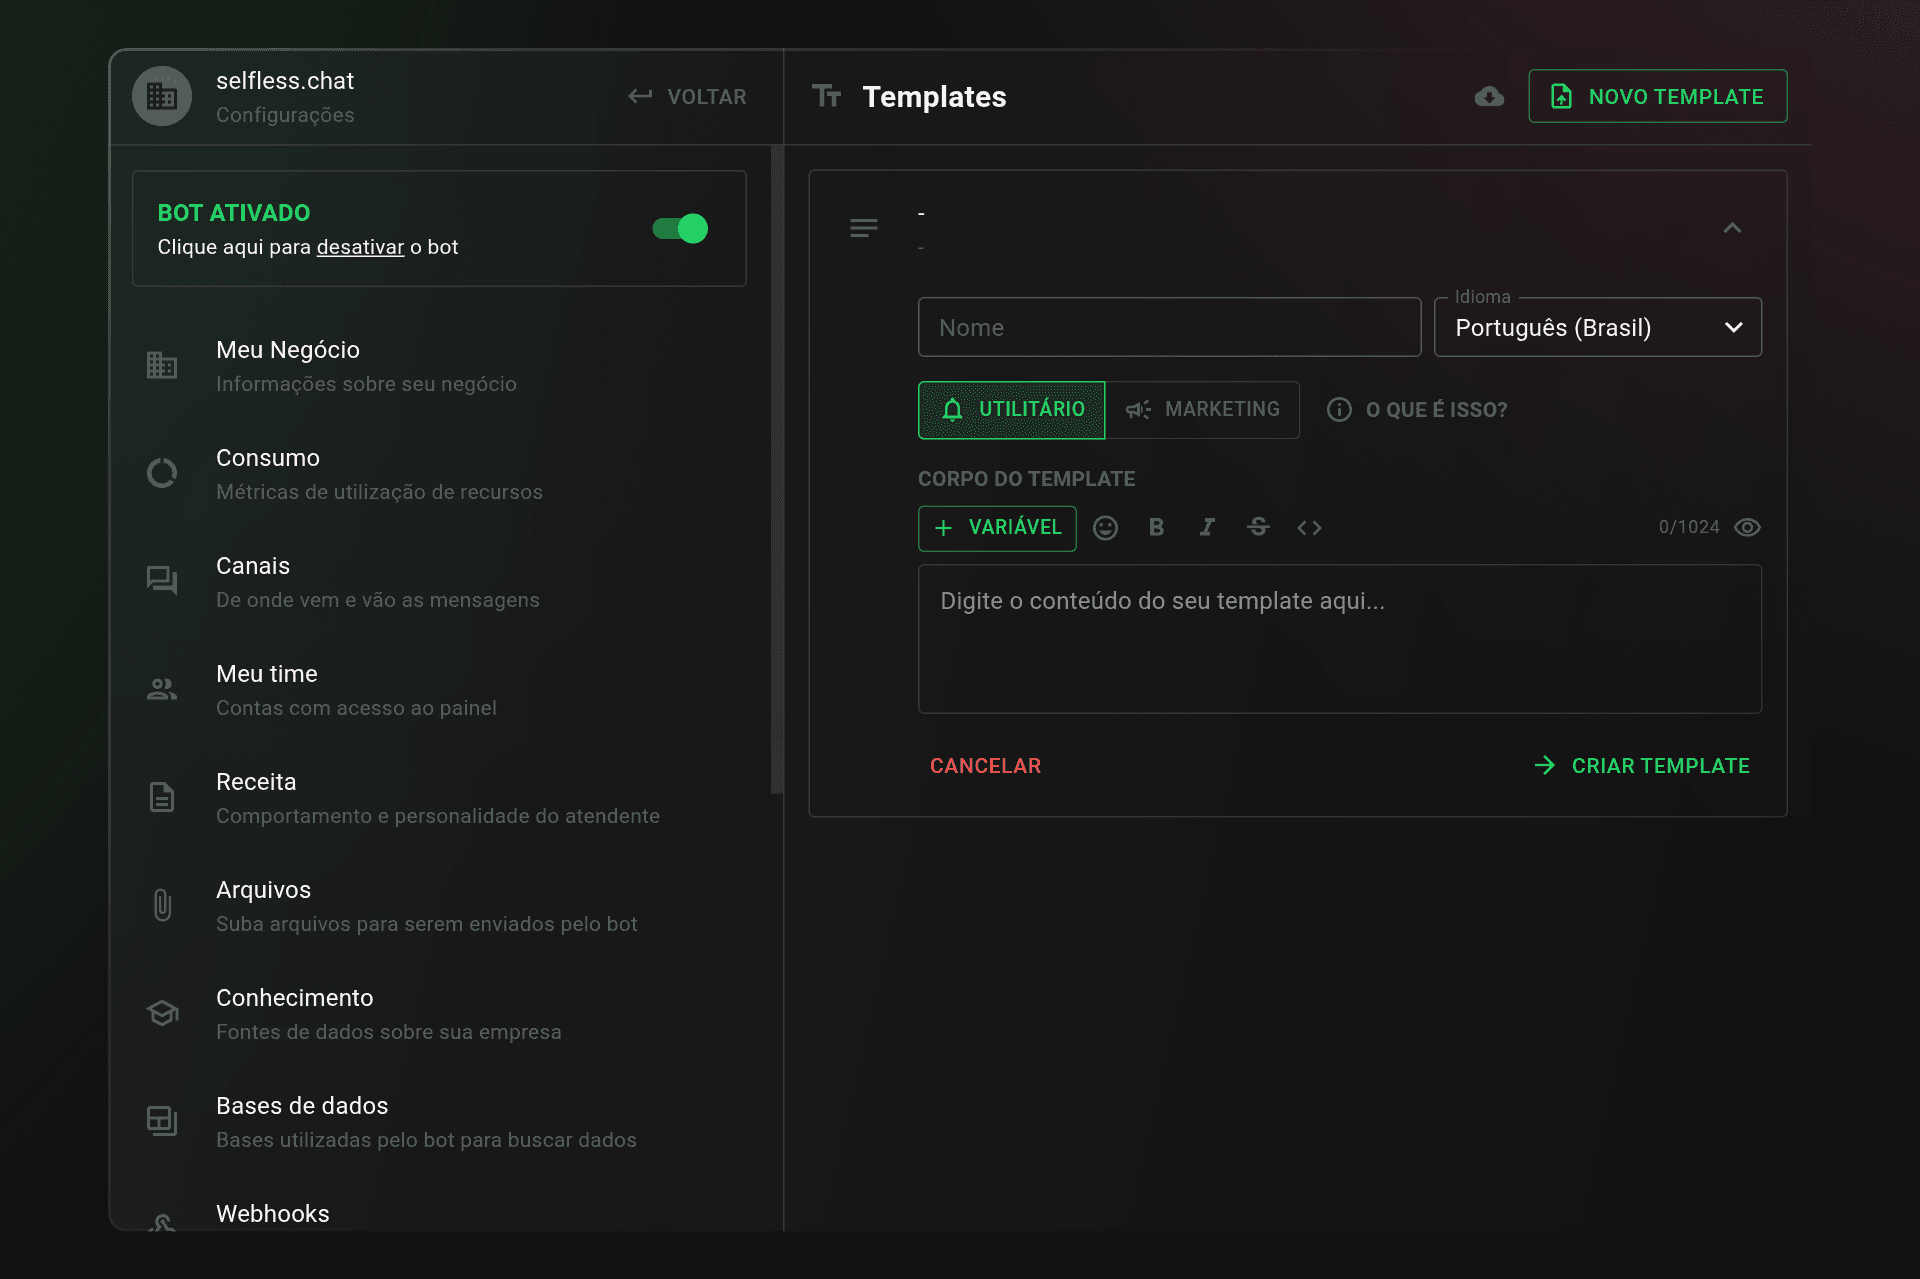Viewport: 1920px width, 1279px height.
Task: Collapse the template card with chevron
Action: [x=1733, y=229]
